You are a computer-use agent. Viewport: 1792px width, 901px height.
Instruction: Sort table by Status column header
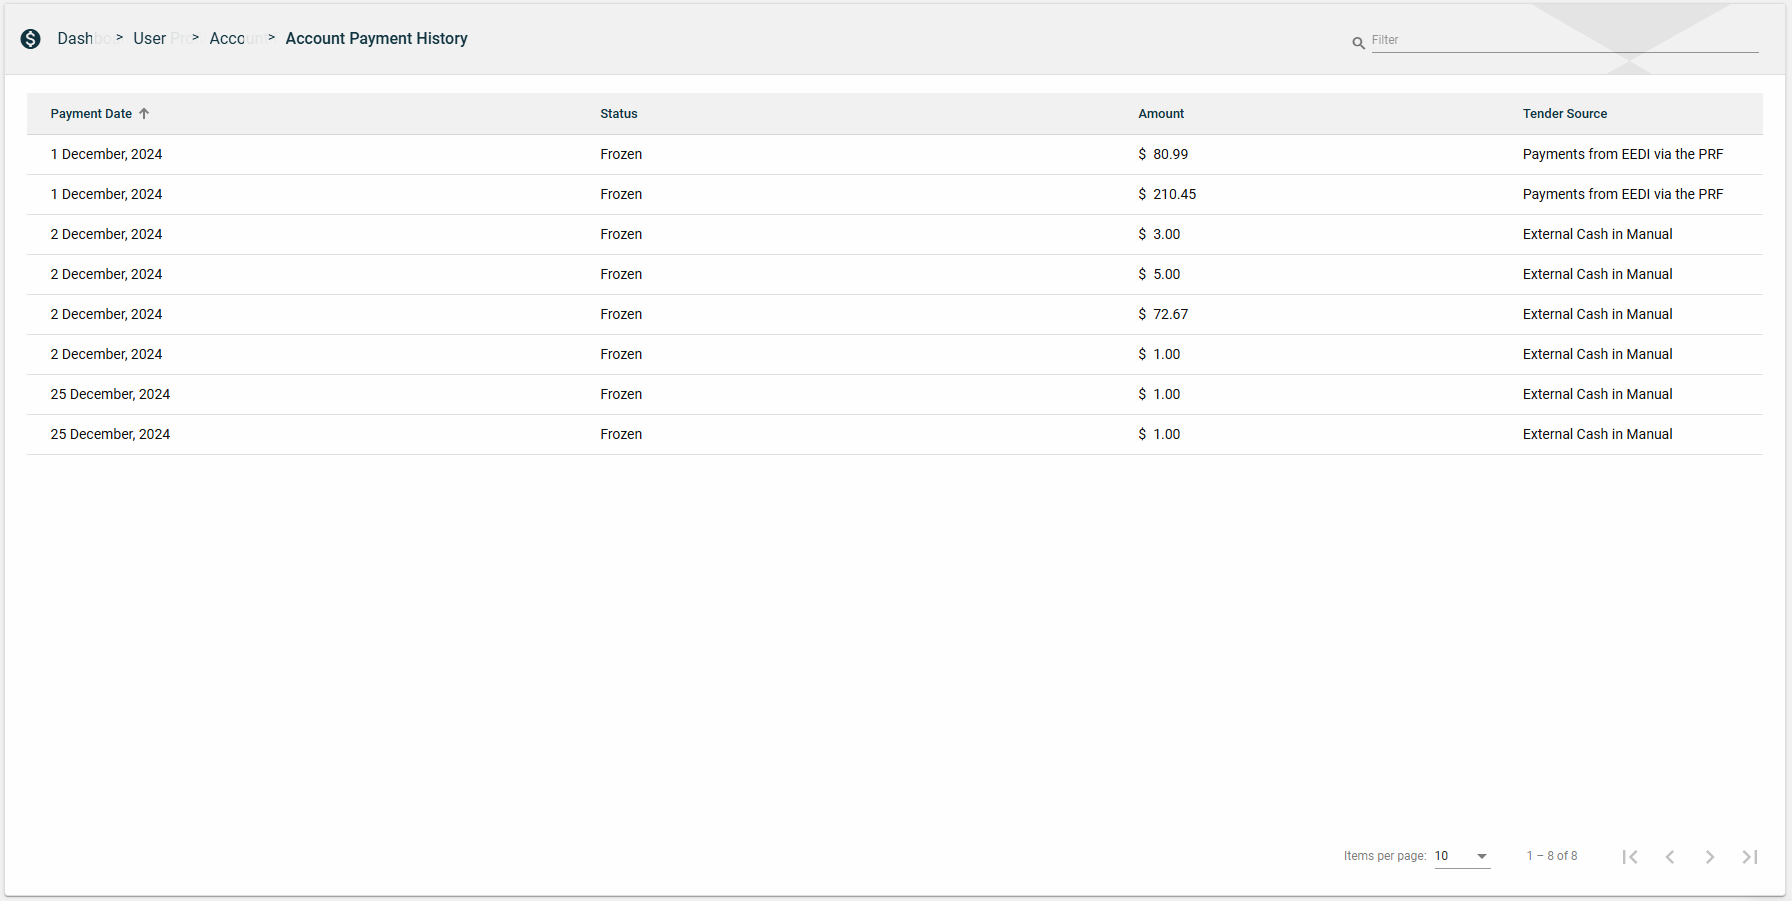point(619,114)
